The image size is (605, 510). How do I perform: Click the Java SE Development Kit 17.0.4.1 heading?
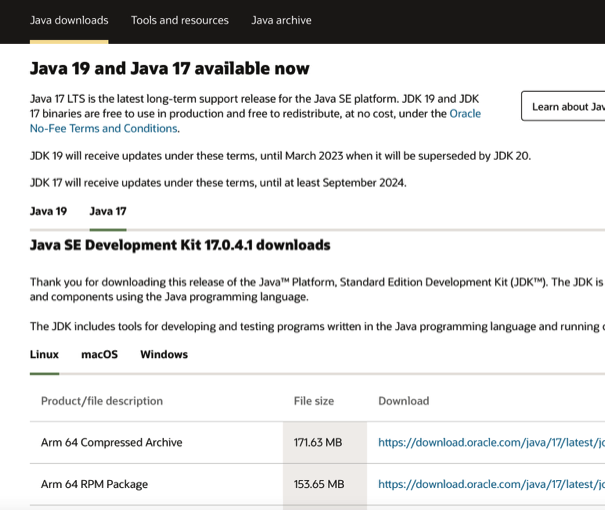click(x=180, y=245)
